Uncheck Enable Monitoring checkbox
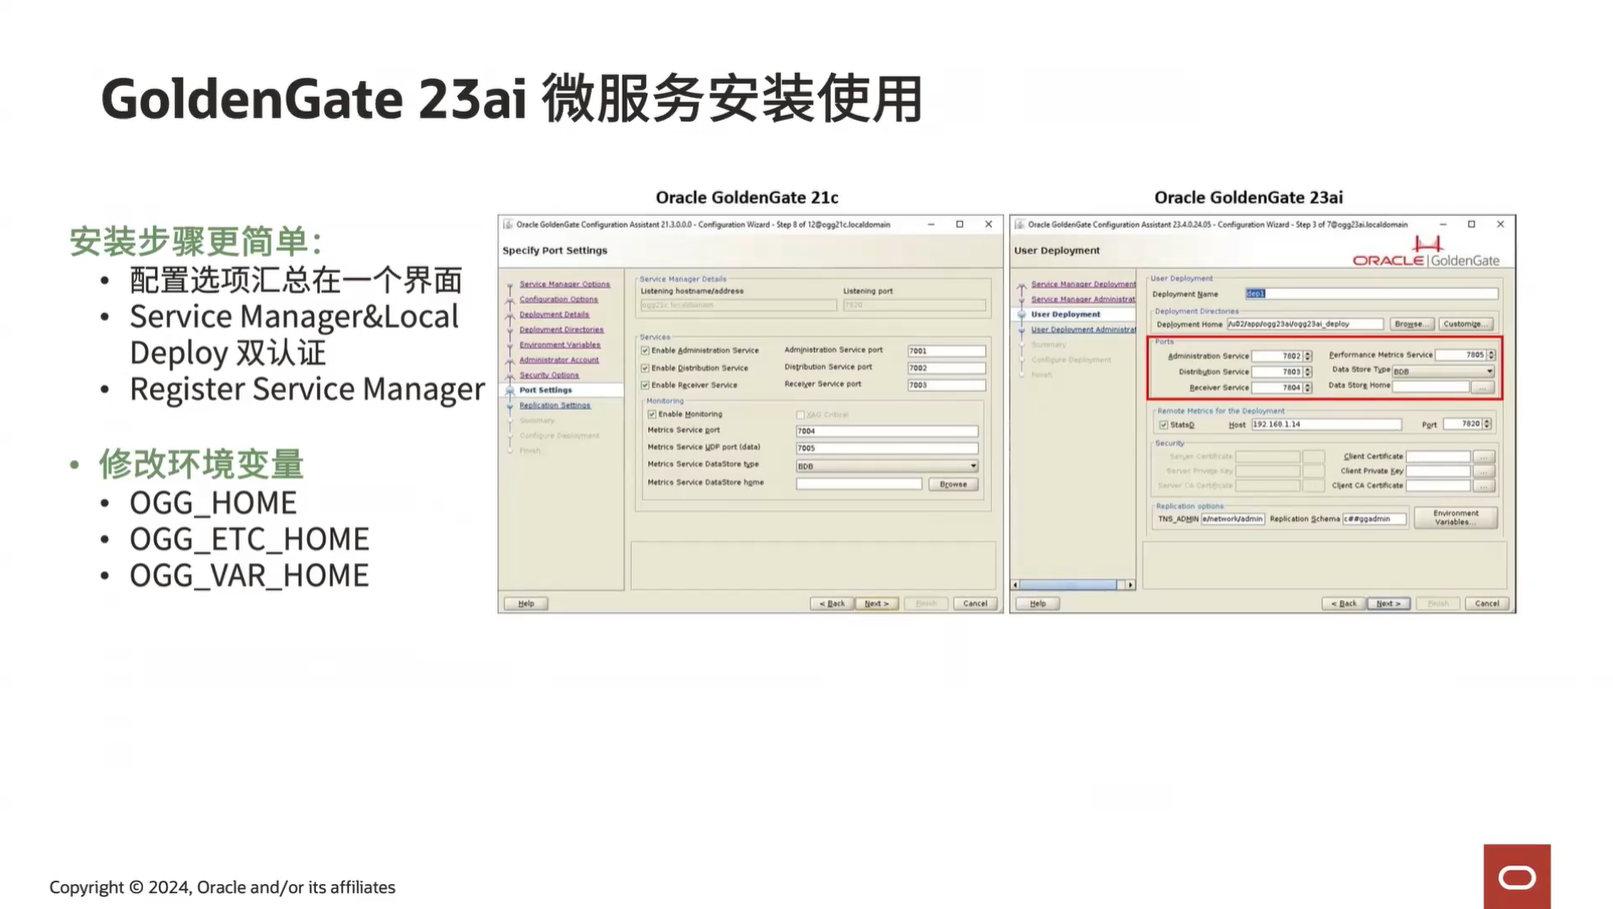 (652, 414)
